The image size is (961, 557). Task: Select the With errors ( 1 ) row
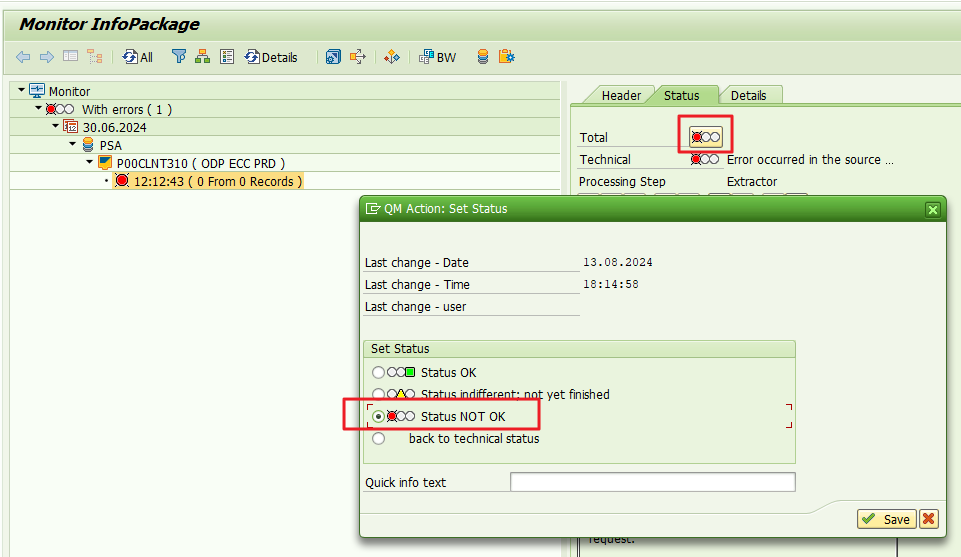pyautogui.click(x=127, y=109)
